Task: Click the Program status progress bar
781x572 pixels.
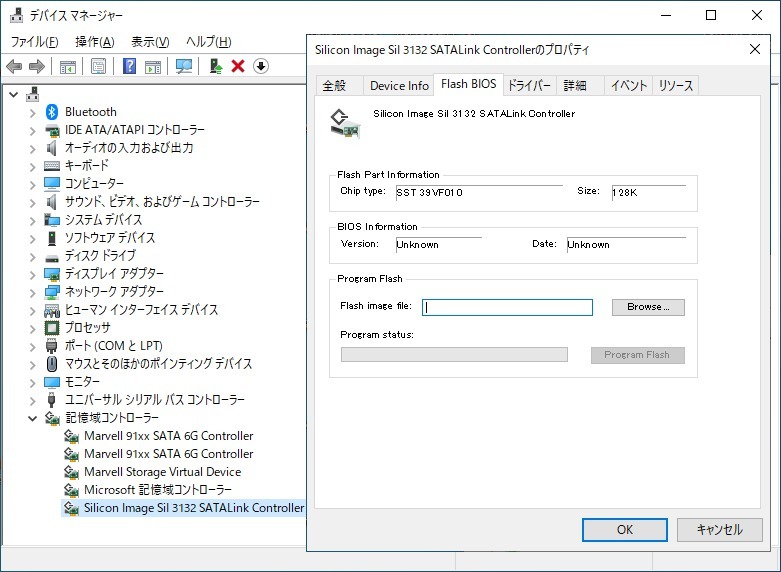Action: pos(454,355)
